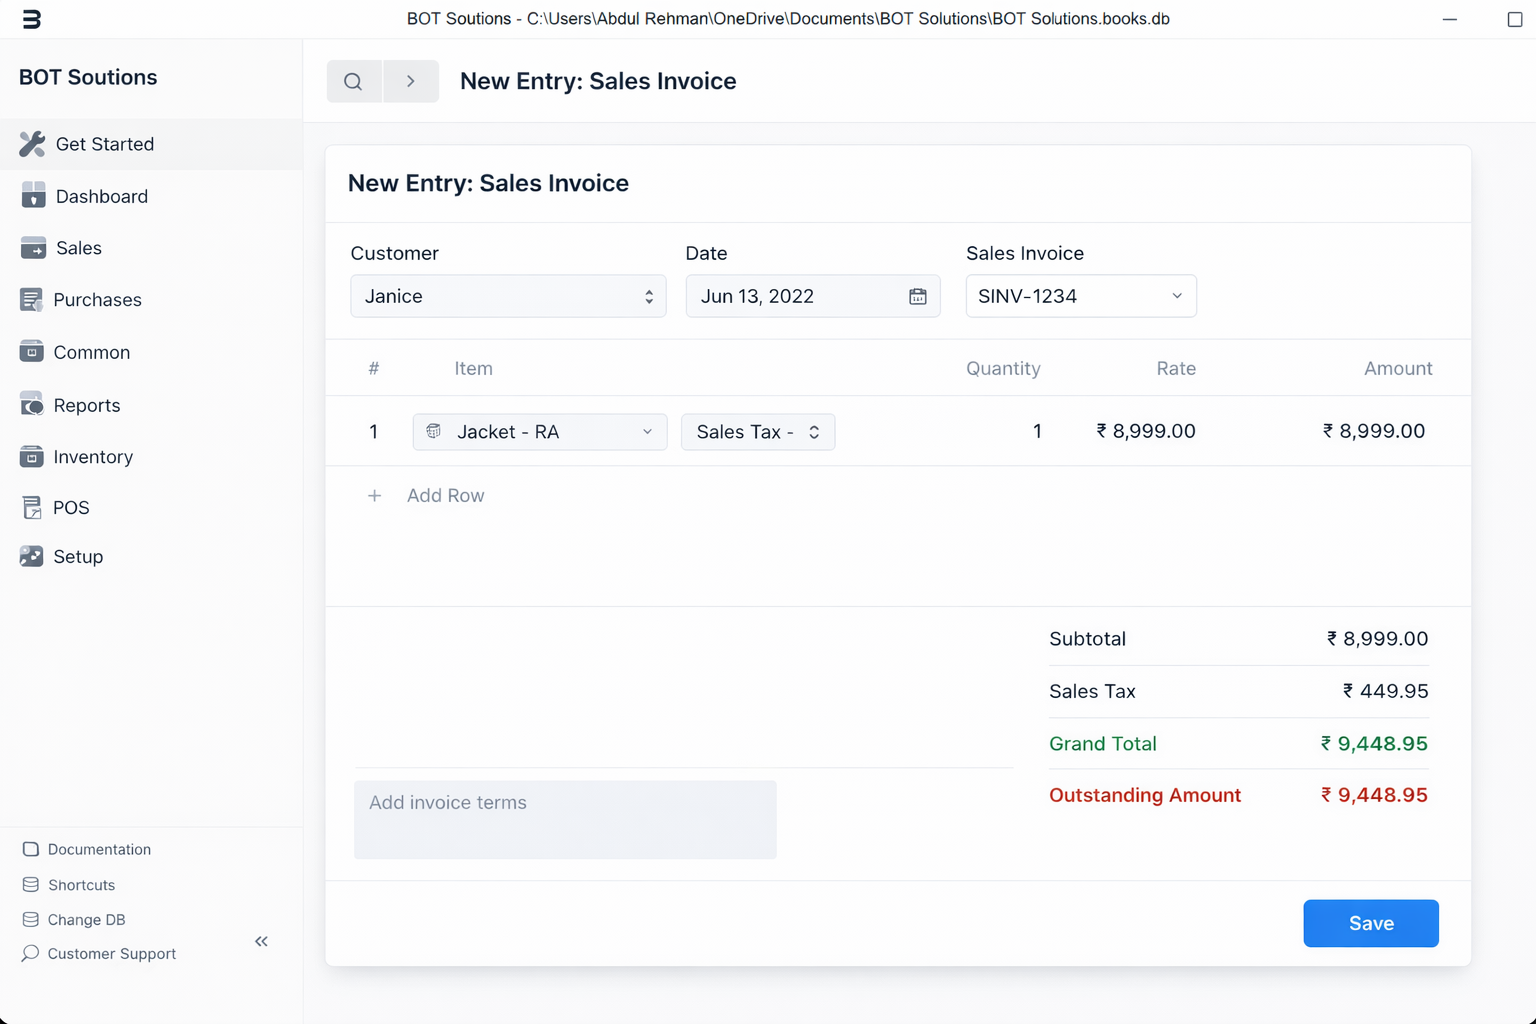Expand the SINV-1234 invoice series dropdown
Image resolution: width=1536 pixels, height=1024 pixels.
1080,297
